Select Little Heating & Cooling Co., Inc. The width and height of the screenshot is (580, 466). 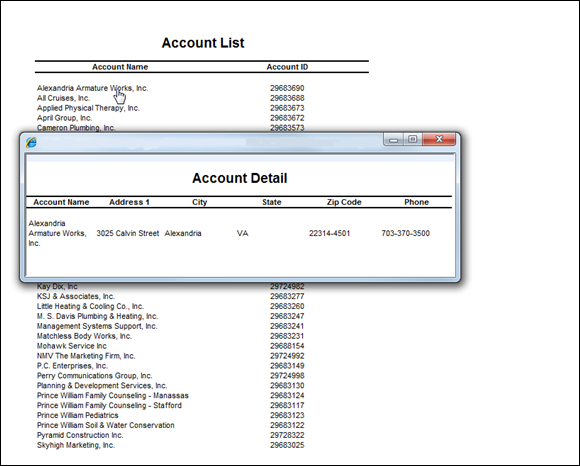pos(90,306)
